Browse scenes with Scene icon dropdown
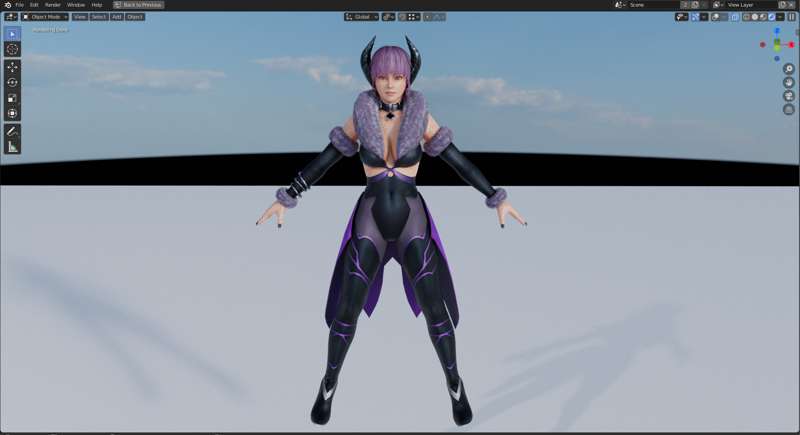800x435 pixels. point(619,5)
